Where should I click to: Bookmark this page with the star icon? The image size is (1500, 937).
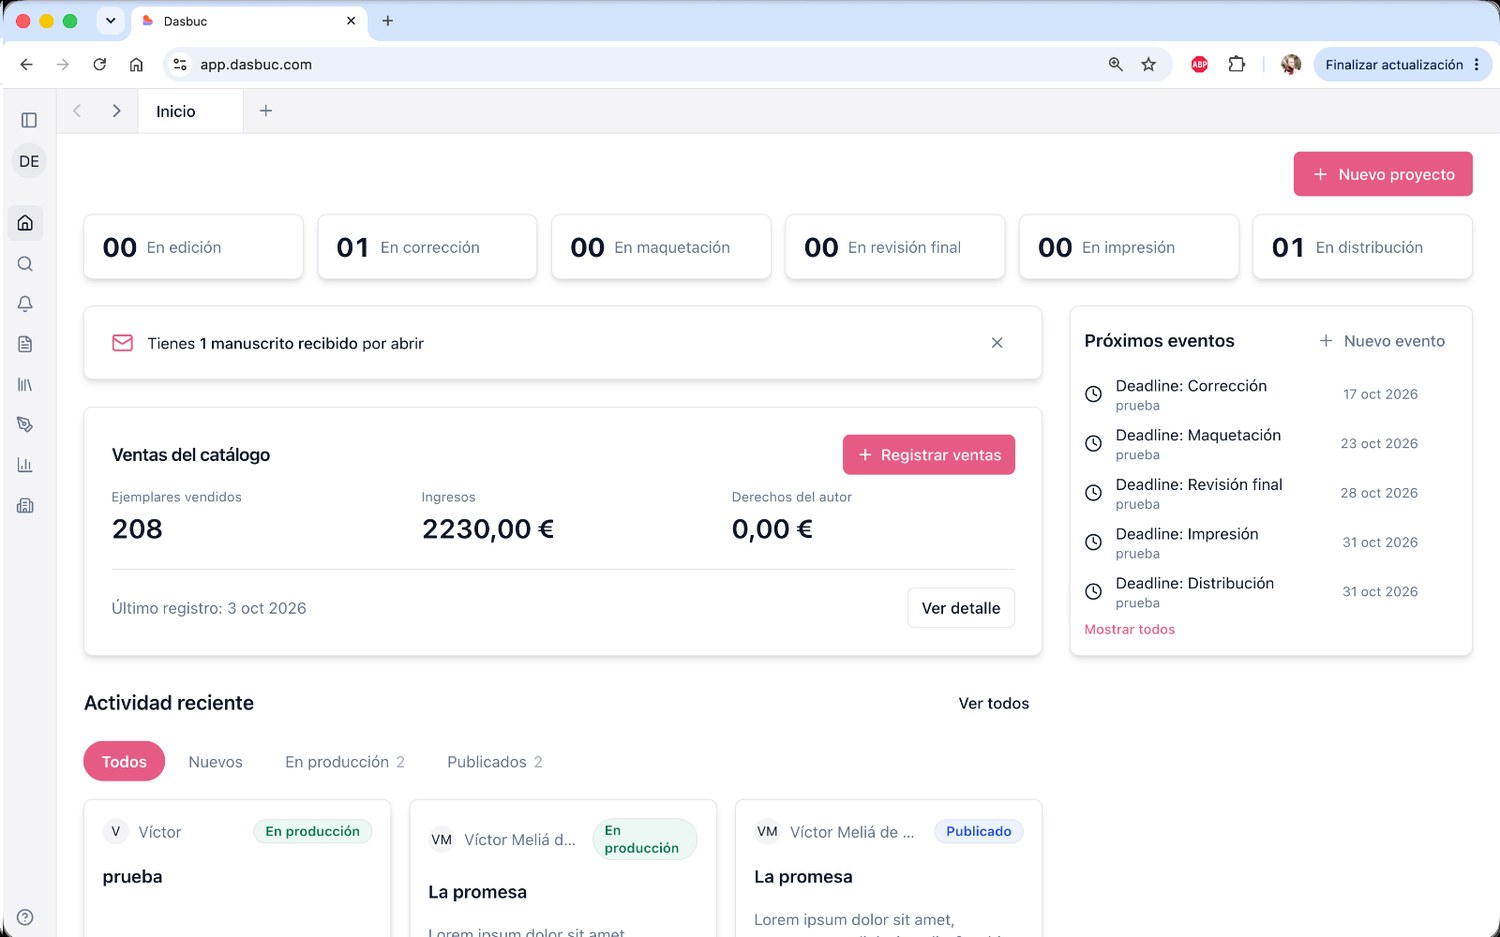coord(1149,64)
